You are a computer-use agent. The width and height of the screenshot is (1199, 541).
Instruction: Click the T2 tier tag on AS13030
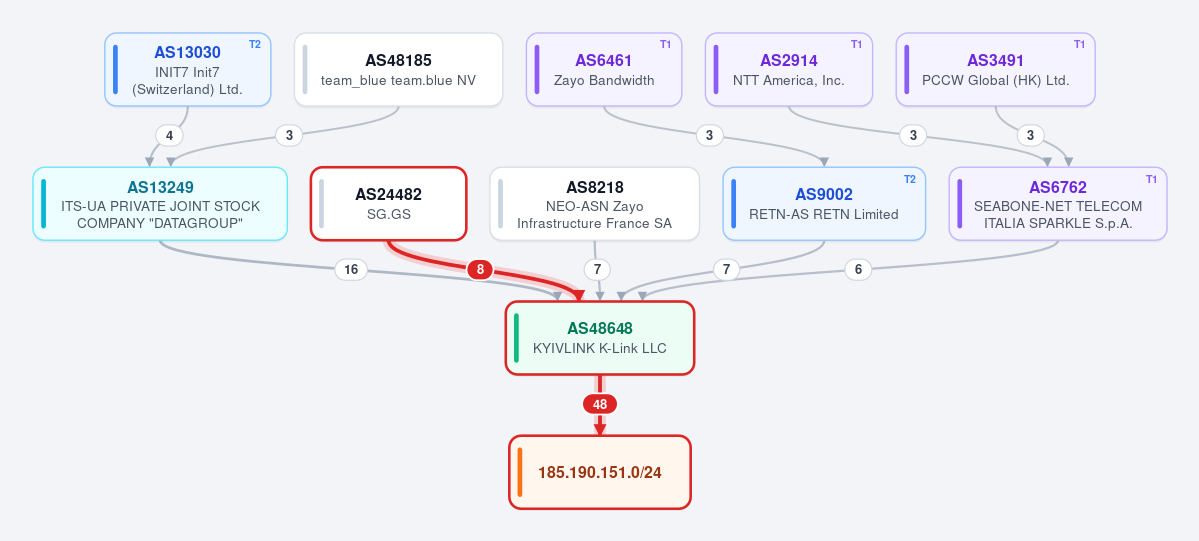255,44
